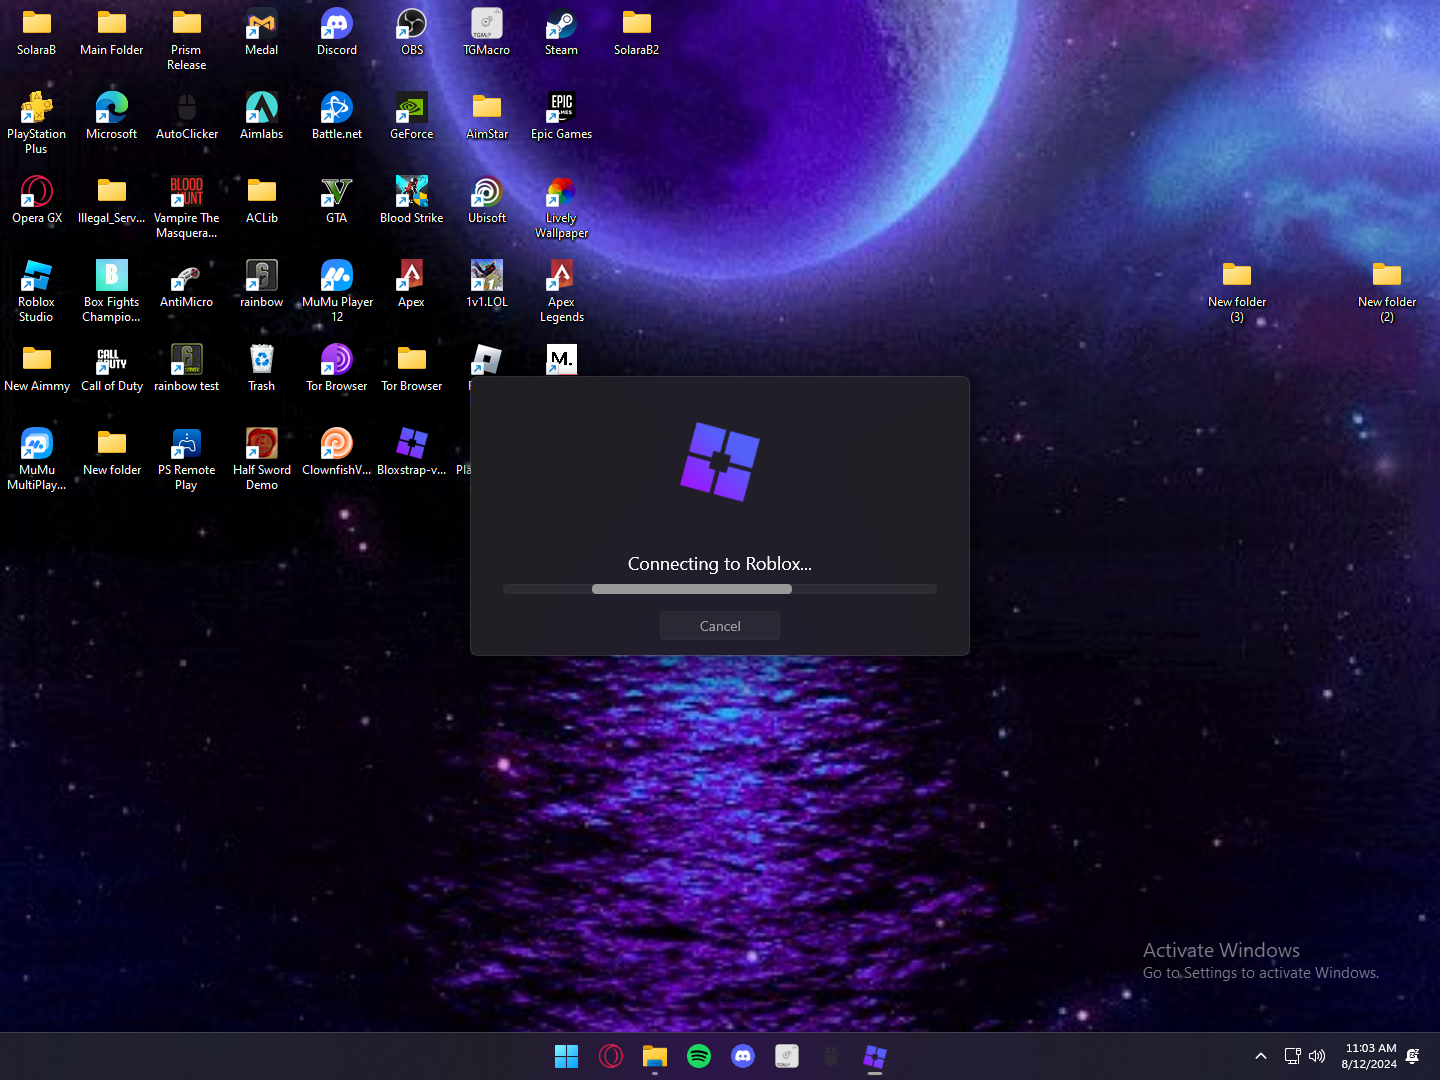The height and width of the screenshot is (1080, 1440).
Task: Open PlayStation Plus shortcut
Action: tap(37, 123)
